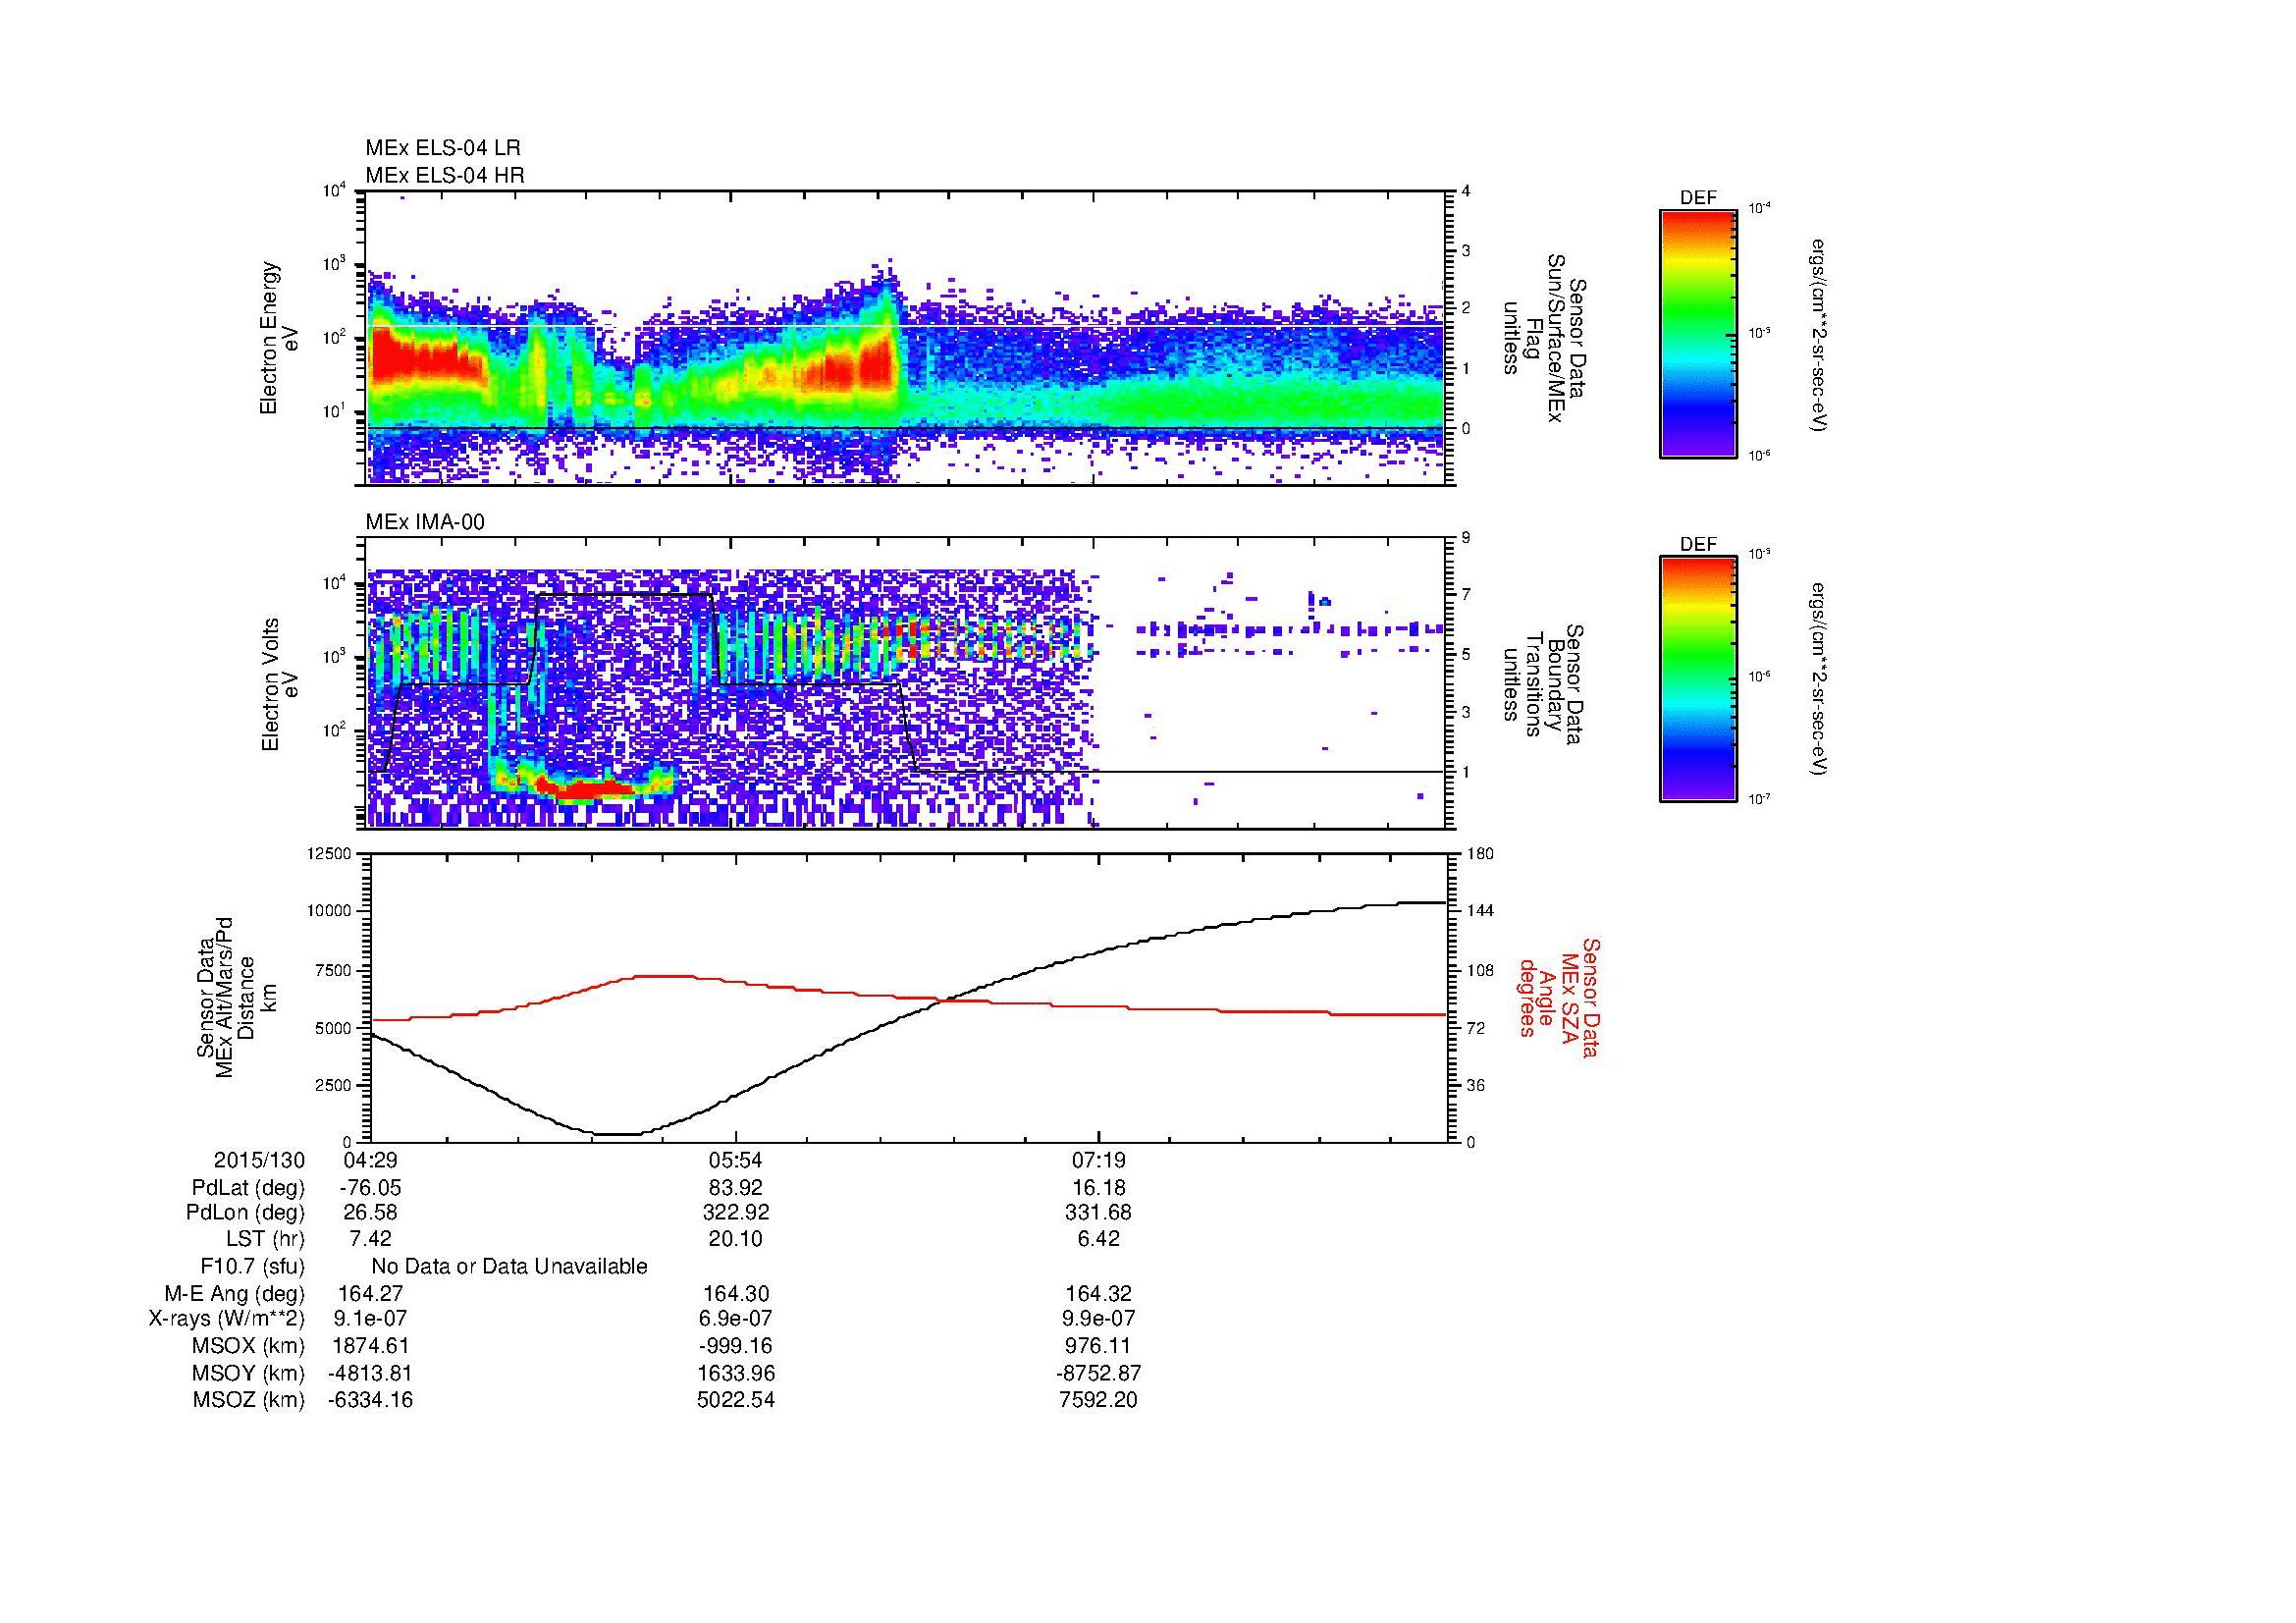Viewport: 2296px width, 1623px height.
Task: Select the '2015/130' date label
Action: click(x=259, y=1161)
